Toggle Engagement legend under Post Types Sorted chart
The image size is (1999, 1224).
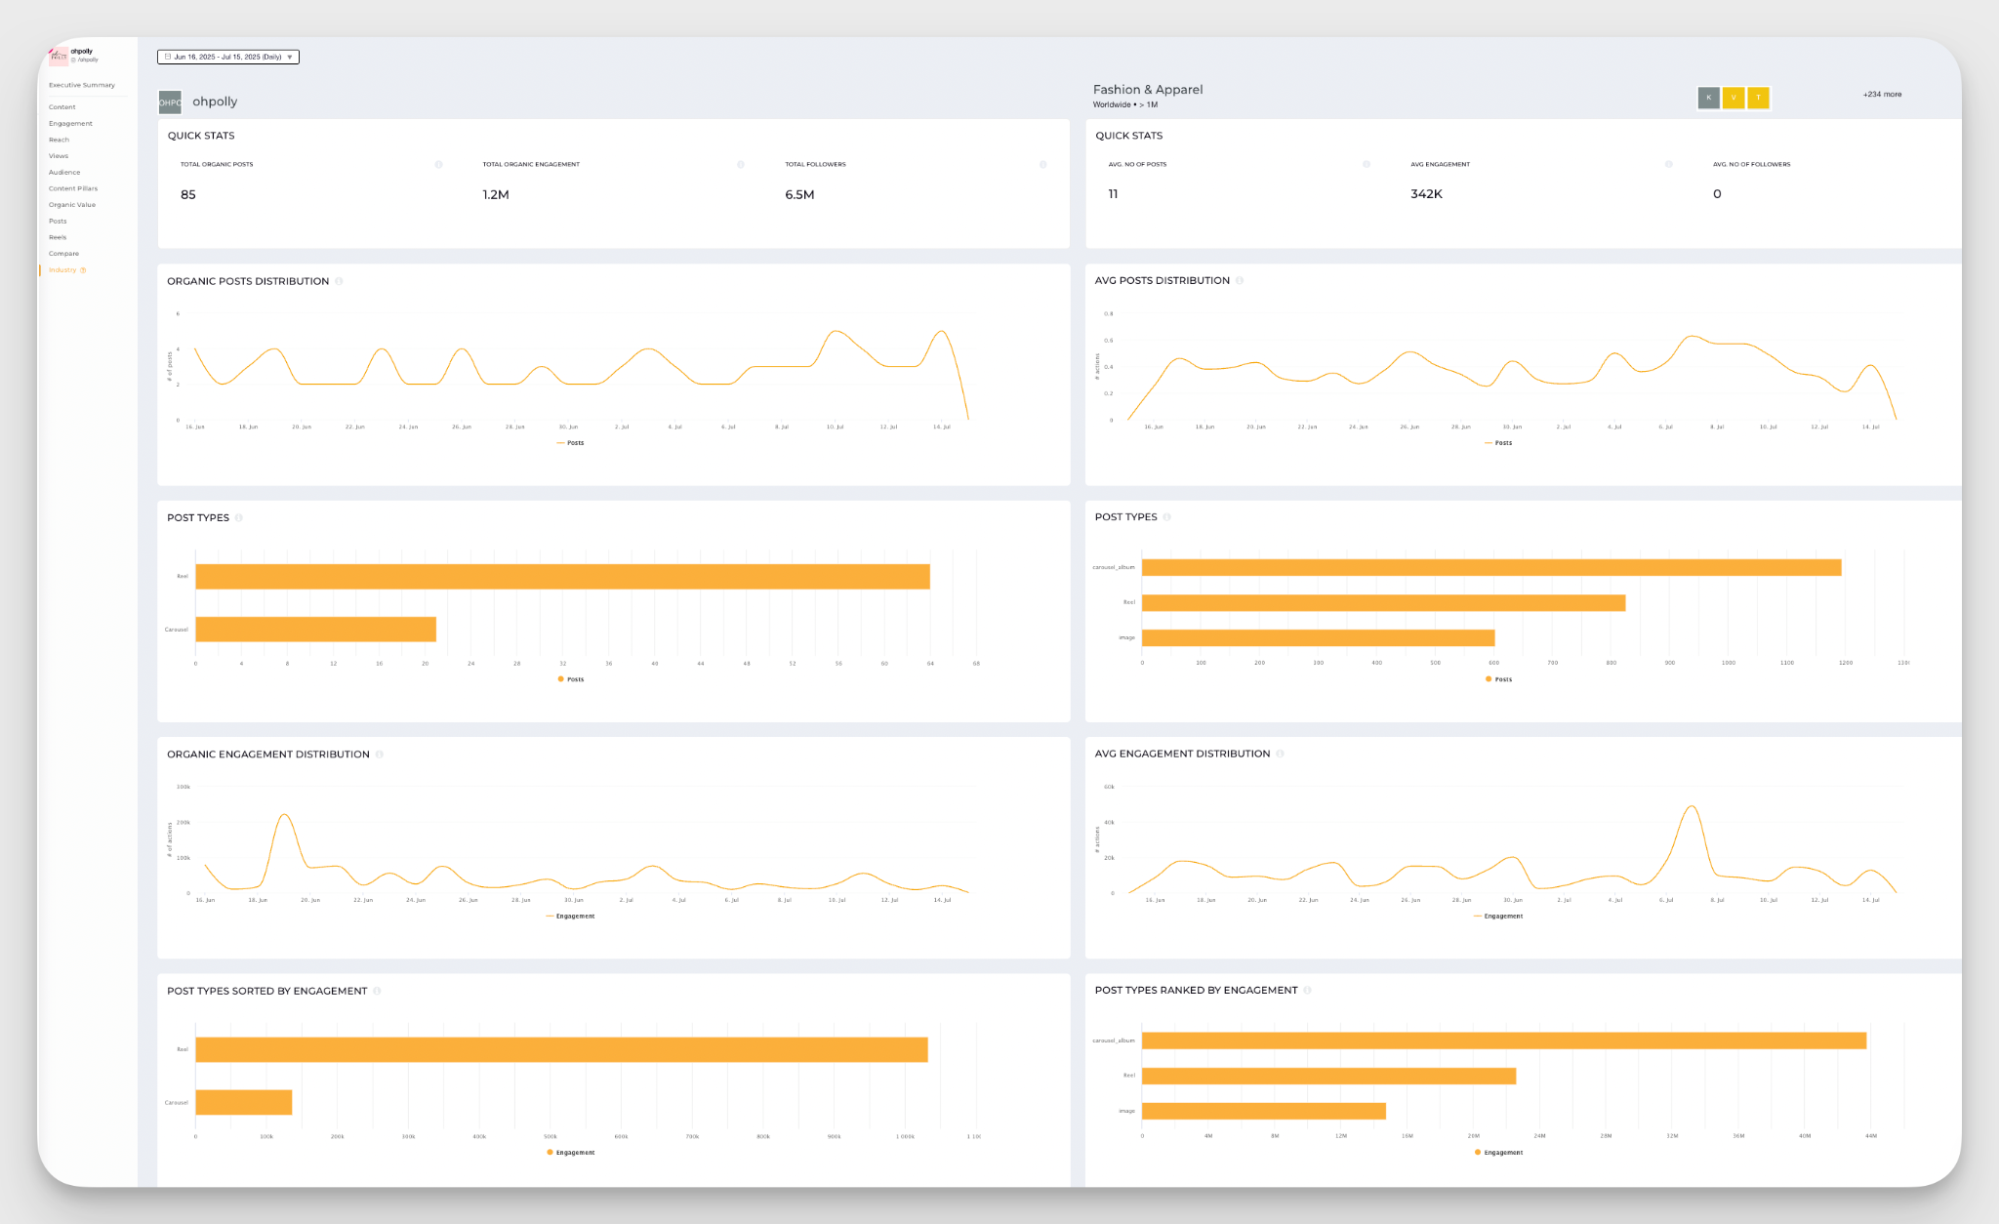[x=571, y=1153]
